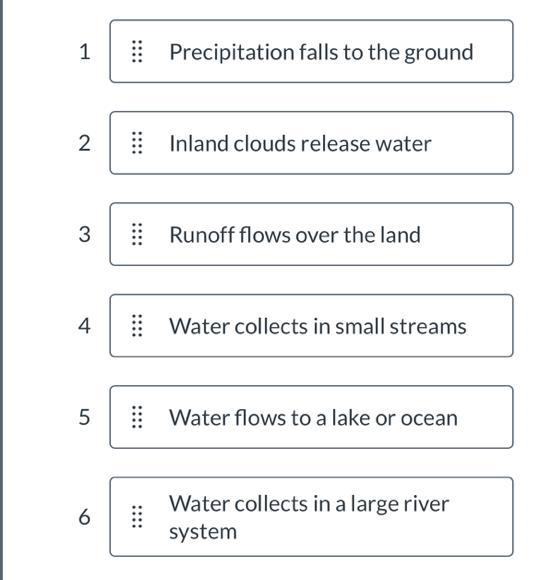
Task: Click the 'Inland clouds release water' card
Action: pyautogui.click(x=311, y=143)
